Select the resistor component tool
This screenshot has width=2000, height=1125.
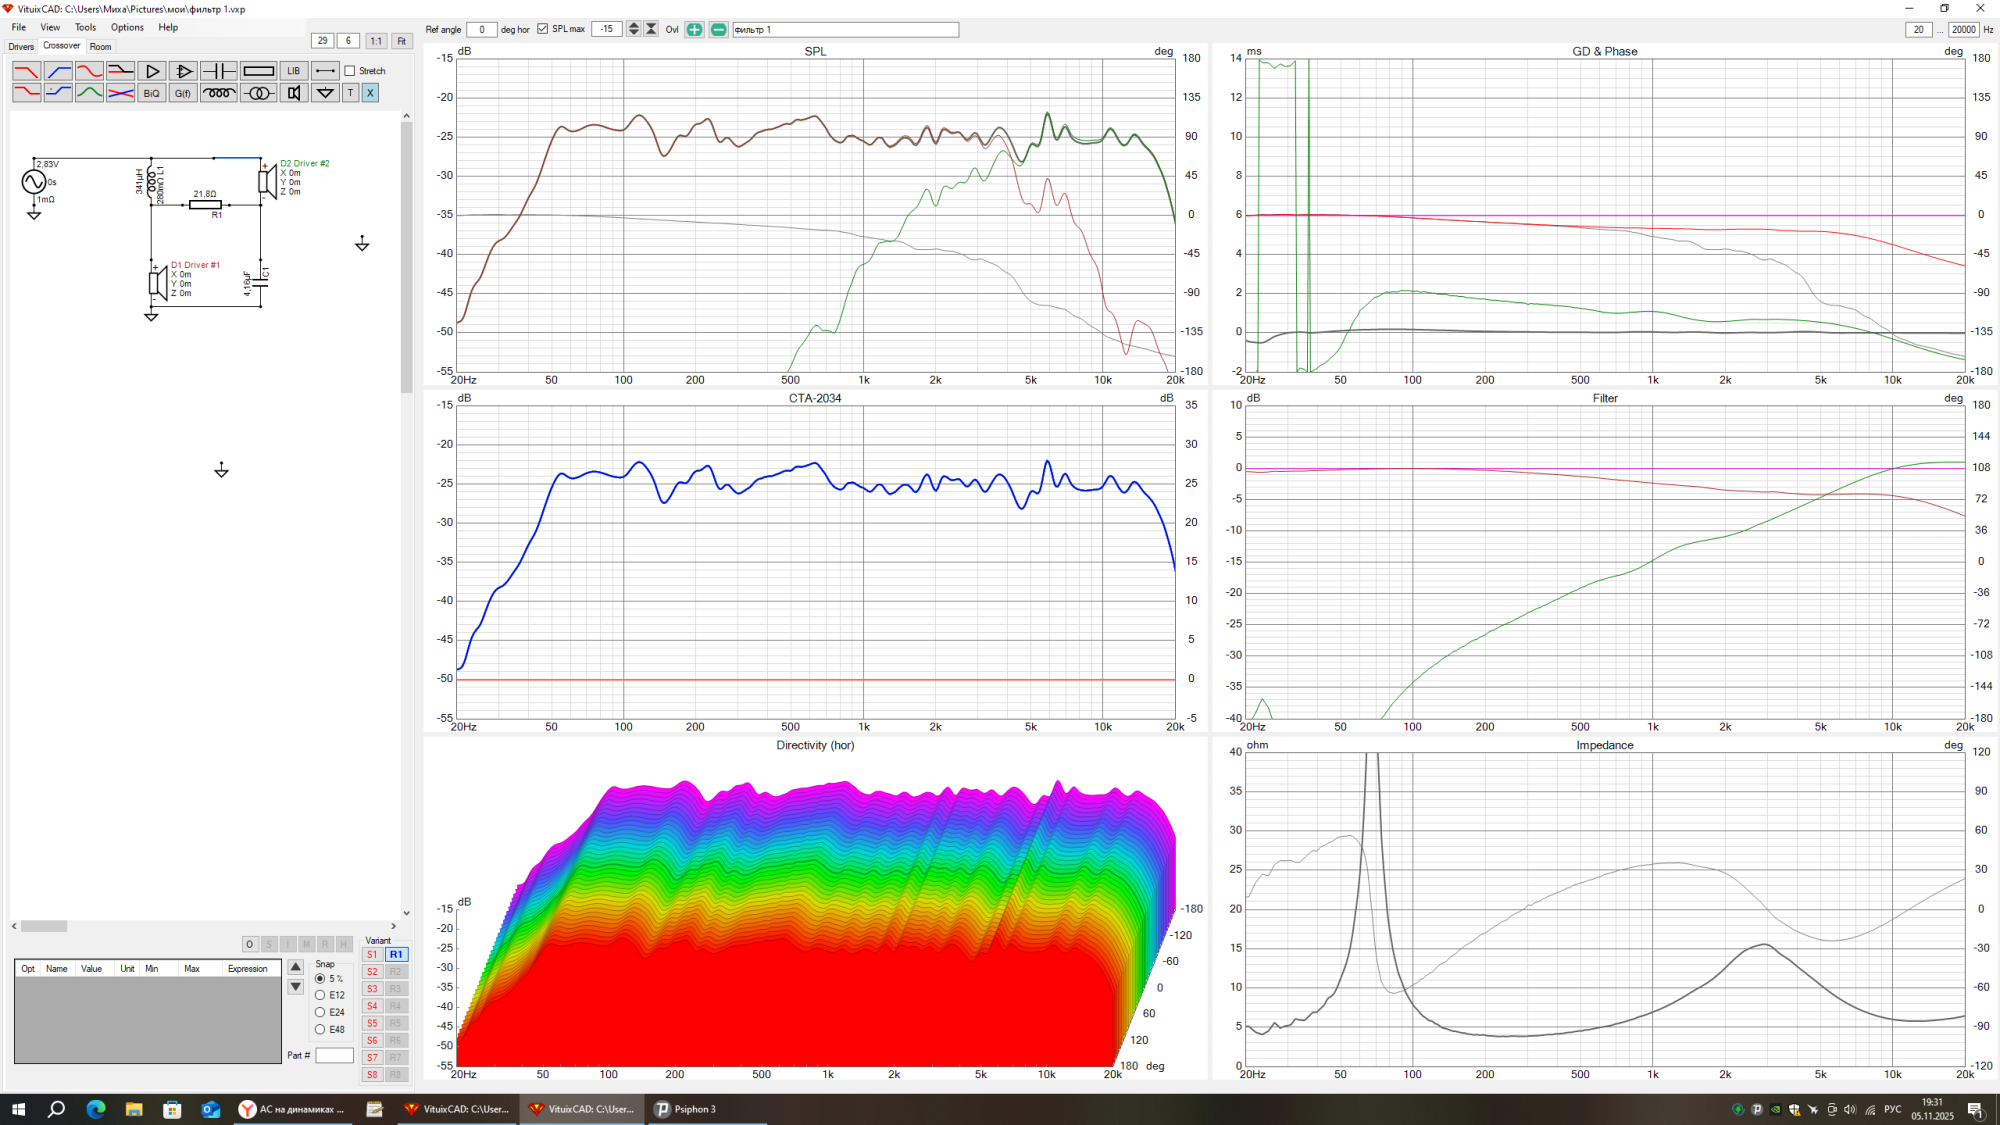point(258,71)
